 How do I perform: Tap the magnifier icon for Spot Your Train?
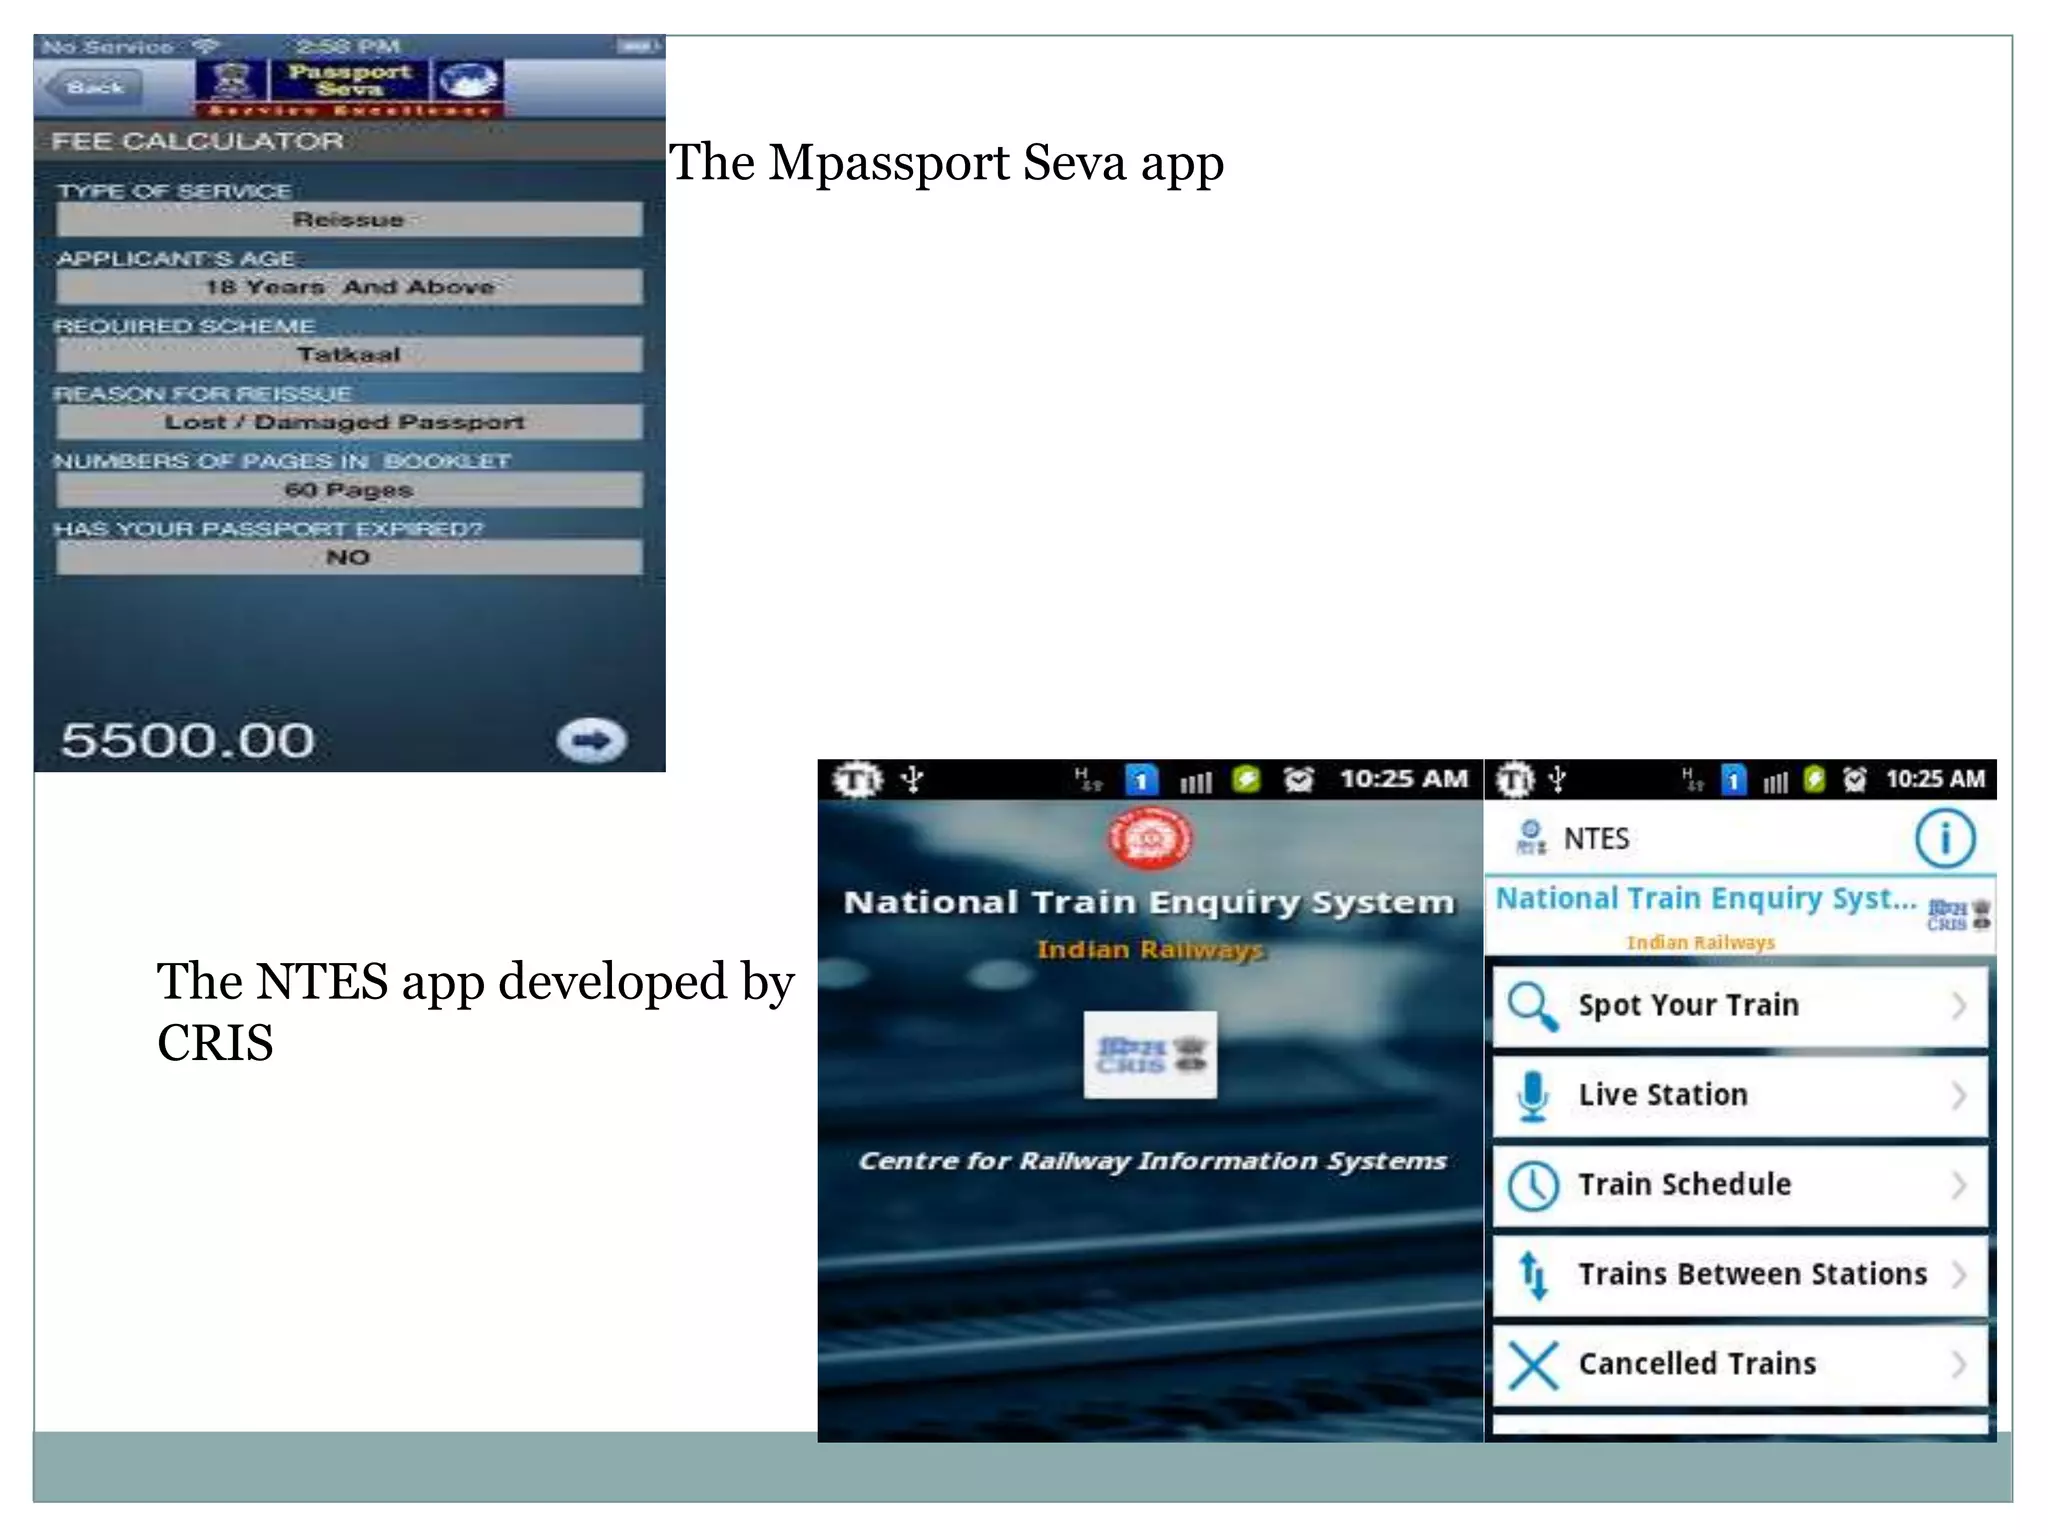[1532, 1006]
